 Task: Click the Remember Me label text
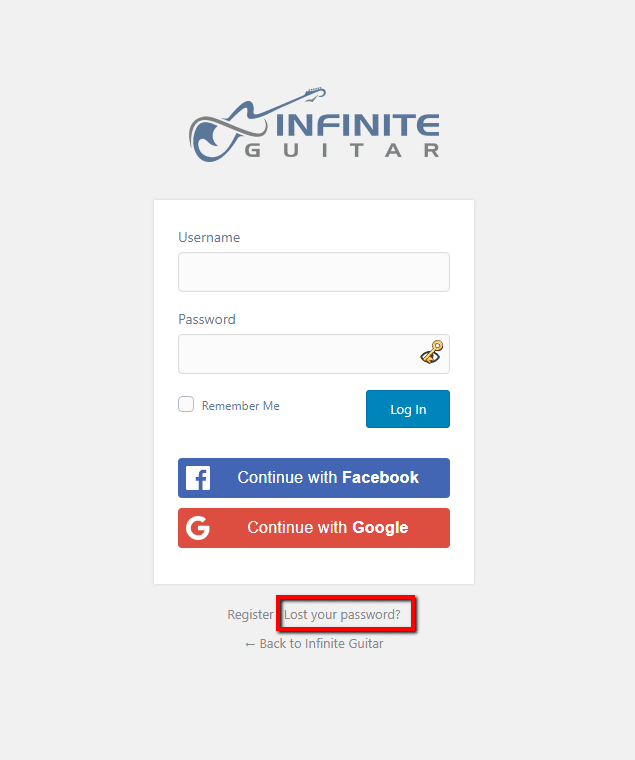tap(240, 406)
